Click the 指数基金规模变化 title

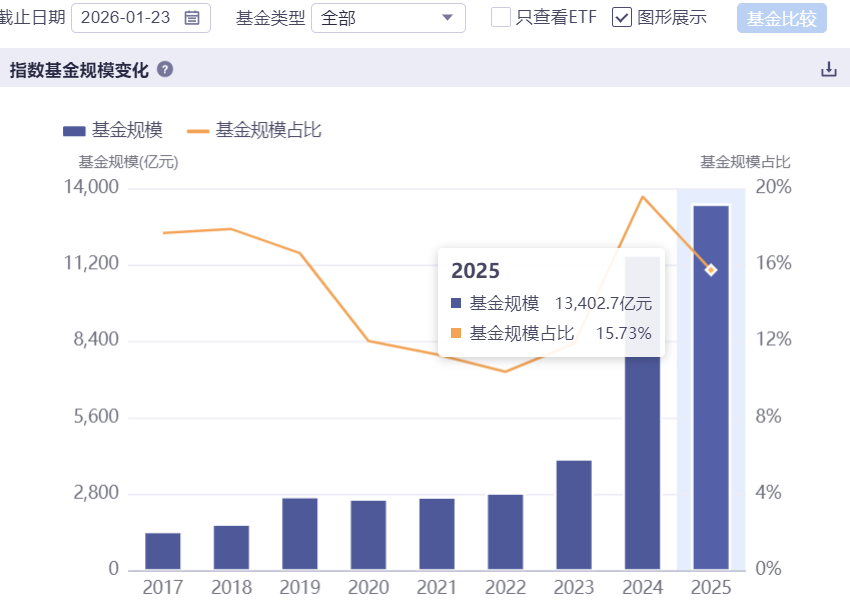79,70
